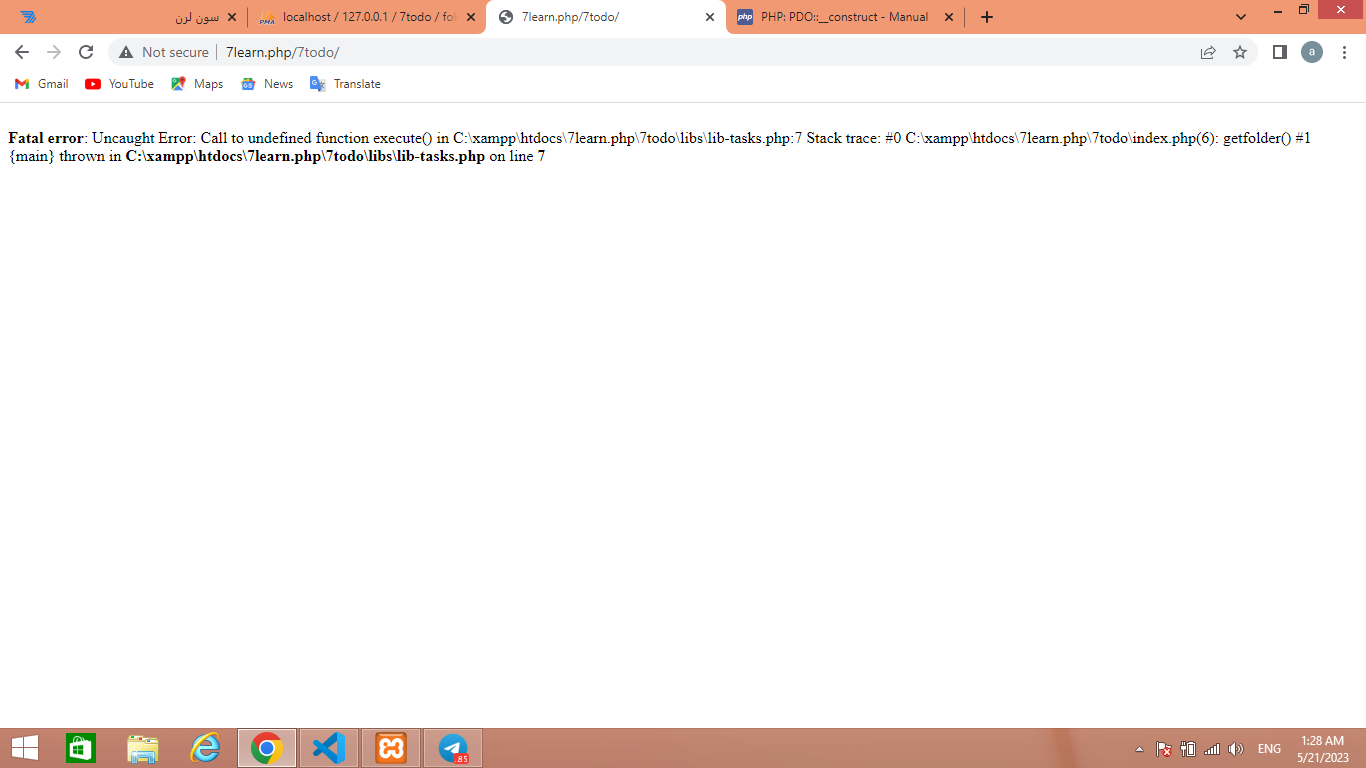Open the Store app from taskbar
Viewport: 1366px width, 768px height.
[81, 748]
